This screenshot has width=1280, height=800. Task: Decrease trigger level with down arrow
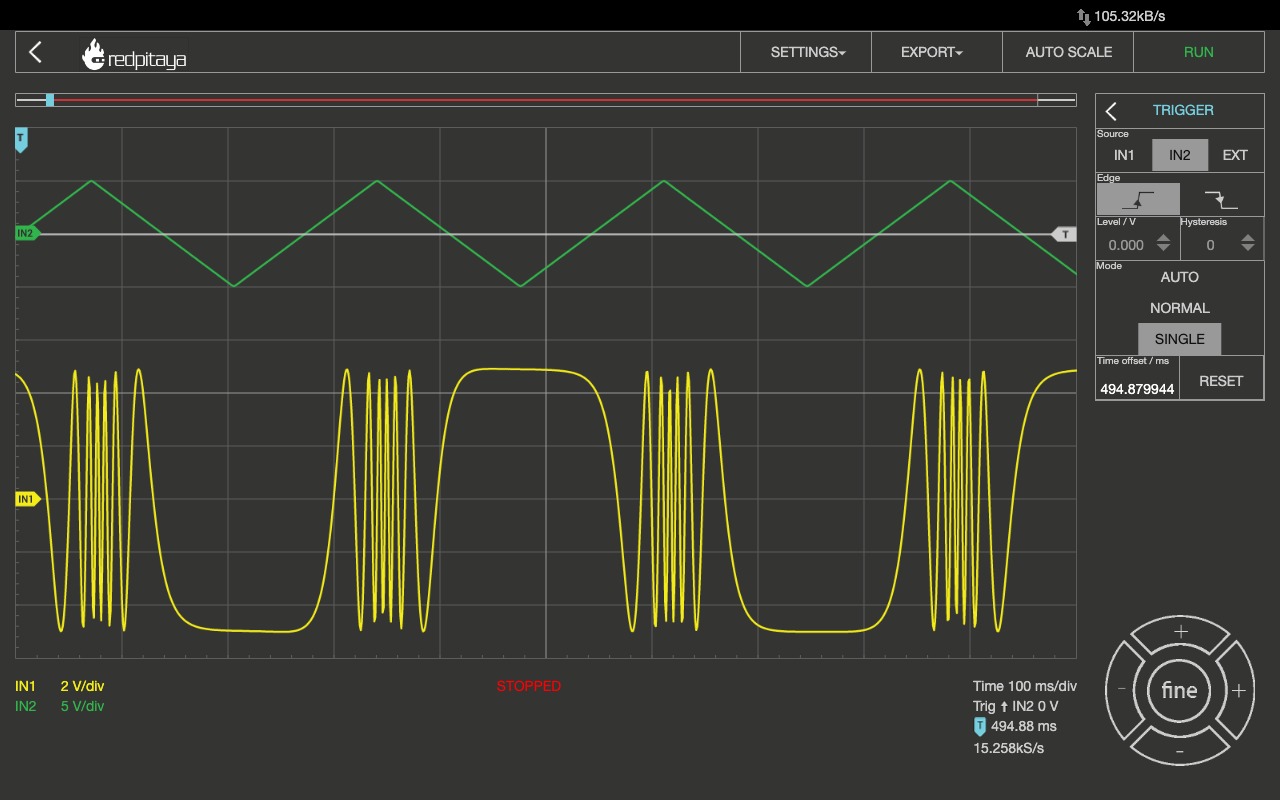[1164, 248]
